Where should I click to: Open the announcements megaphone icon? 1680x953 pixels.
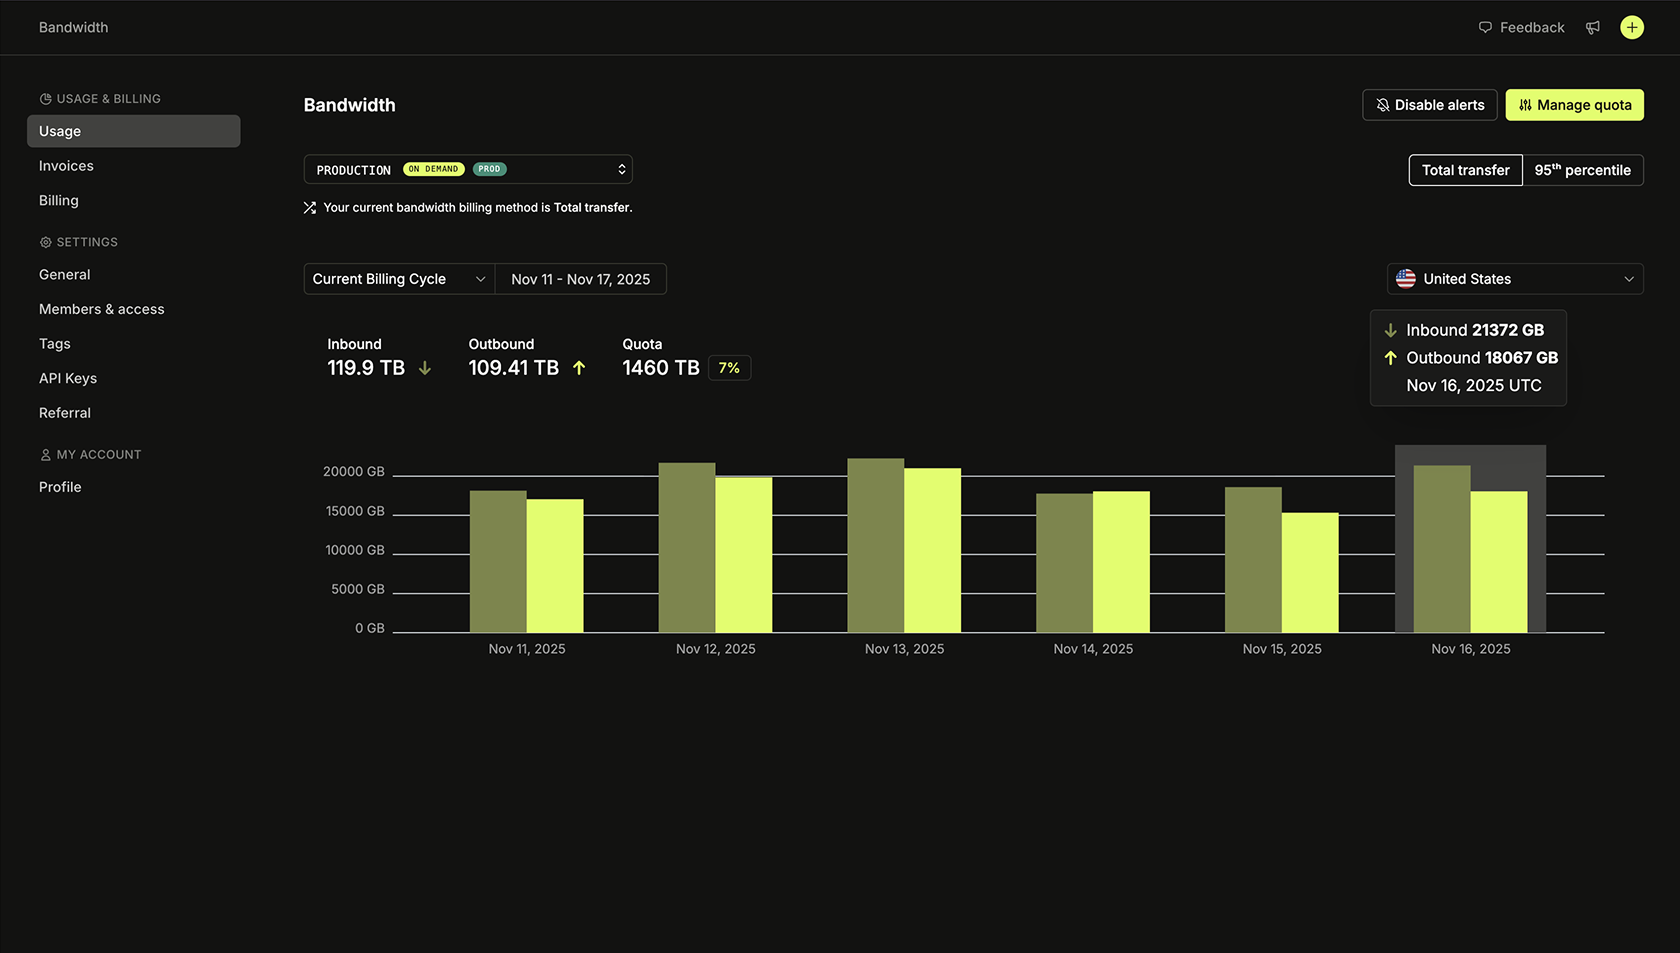coord(1592,27)
